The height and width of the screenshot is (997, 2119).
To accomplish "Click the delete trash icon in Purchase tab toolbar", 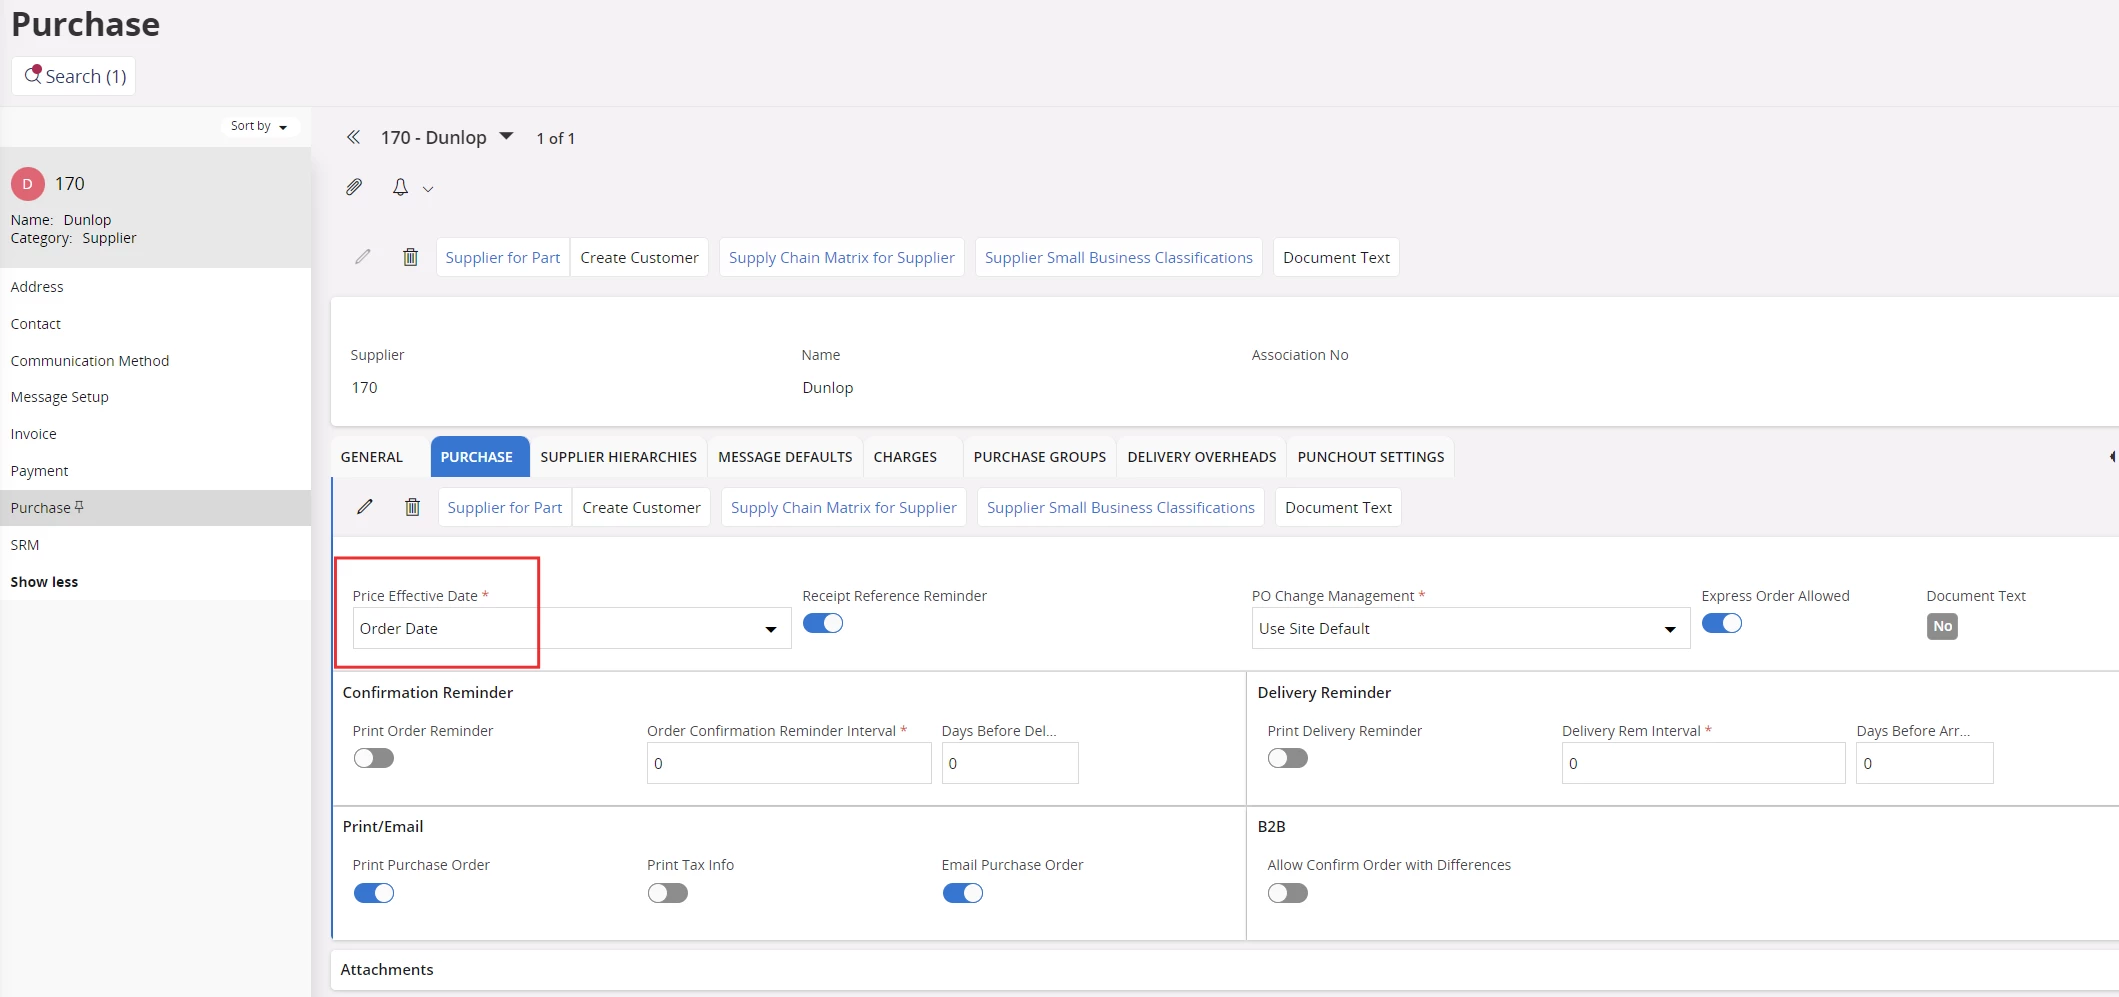I will [x=412, y=507].
